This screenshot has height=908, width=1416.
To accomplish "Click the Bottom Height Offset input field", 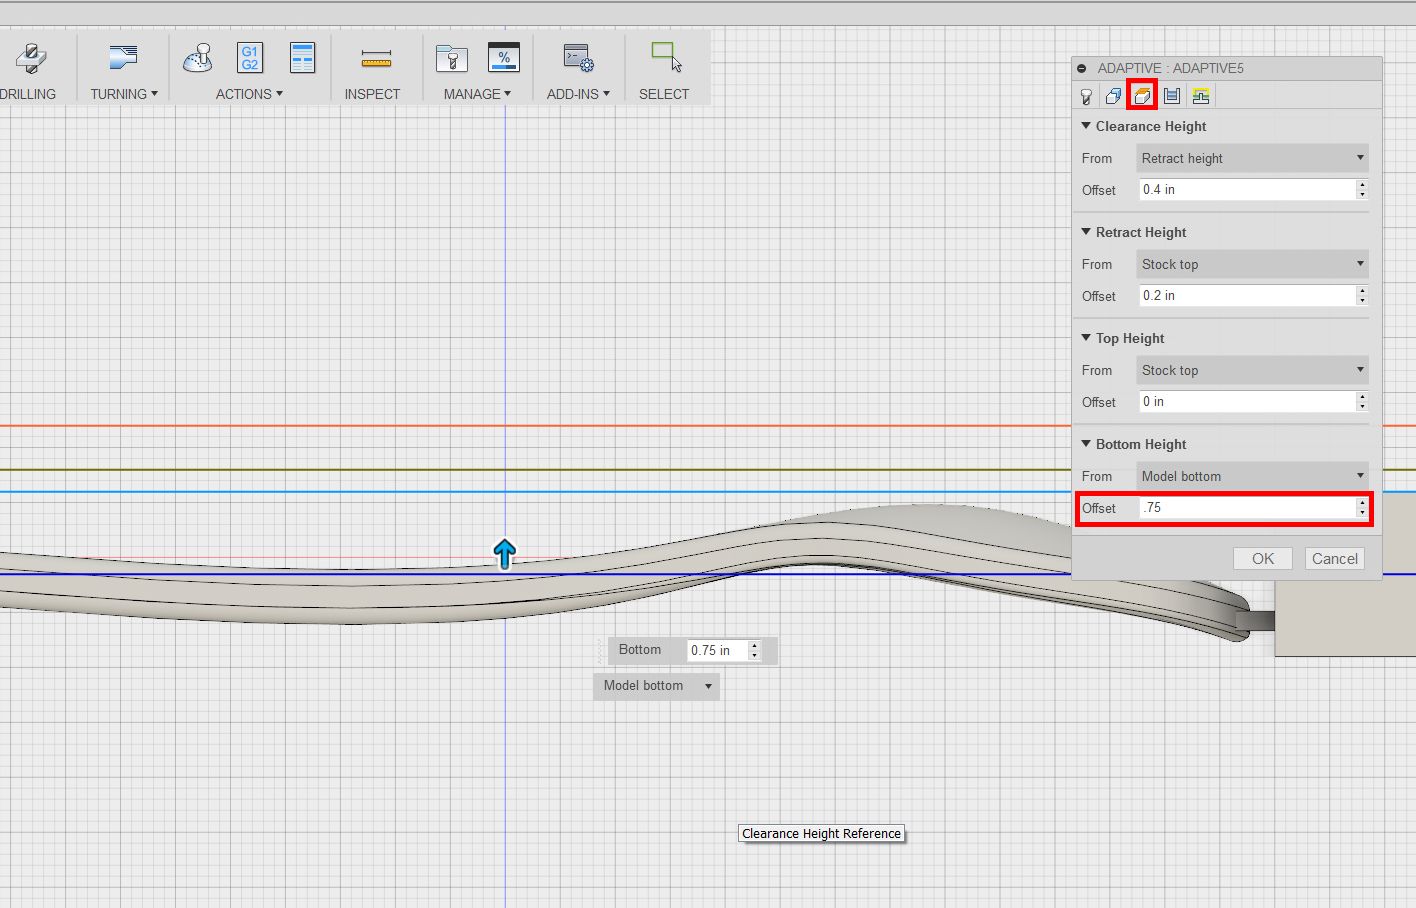I will tap(1246, 508).
